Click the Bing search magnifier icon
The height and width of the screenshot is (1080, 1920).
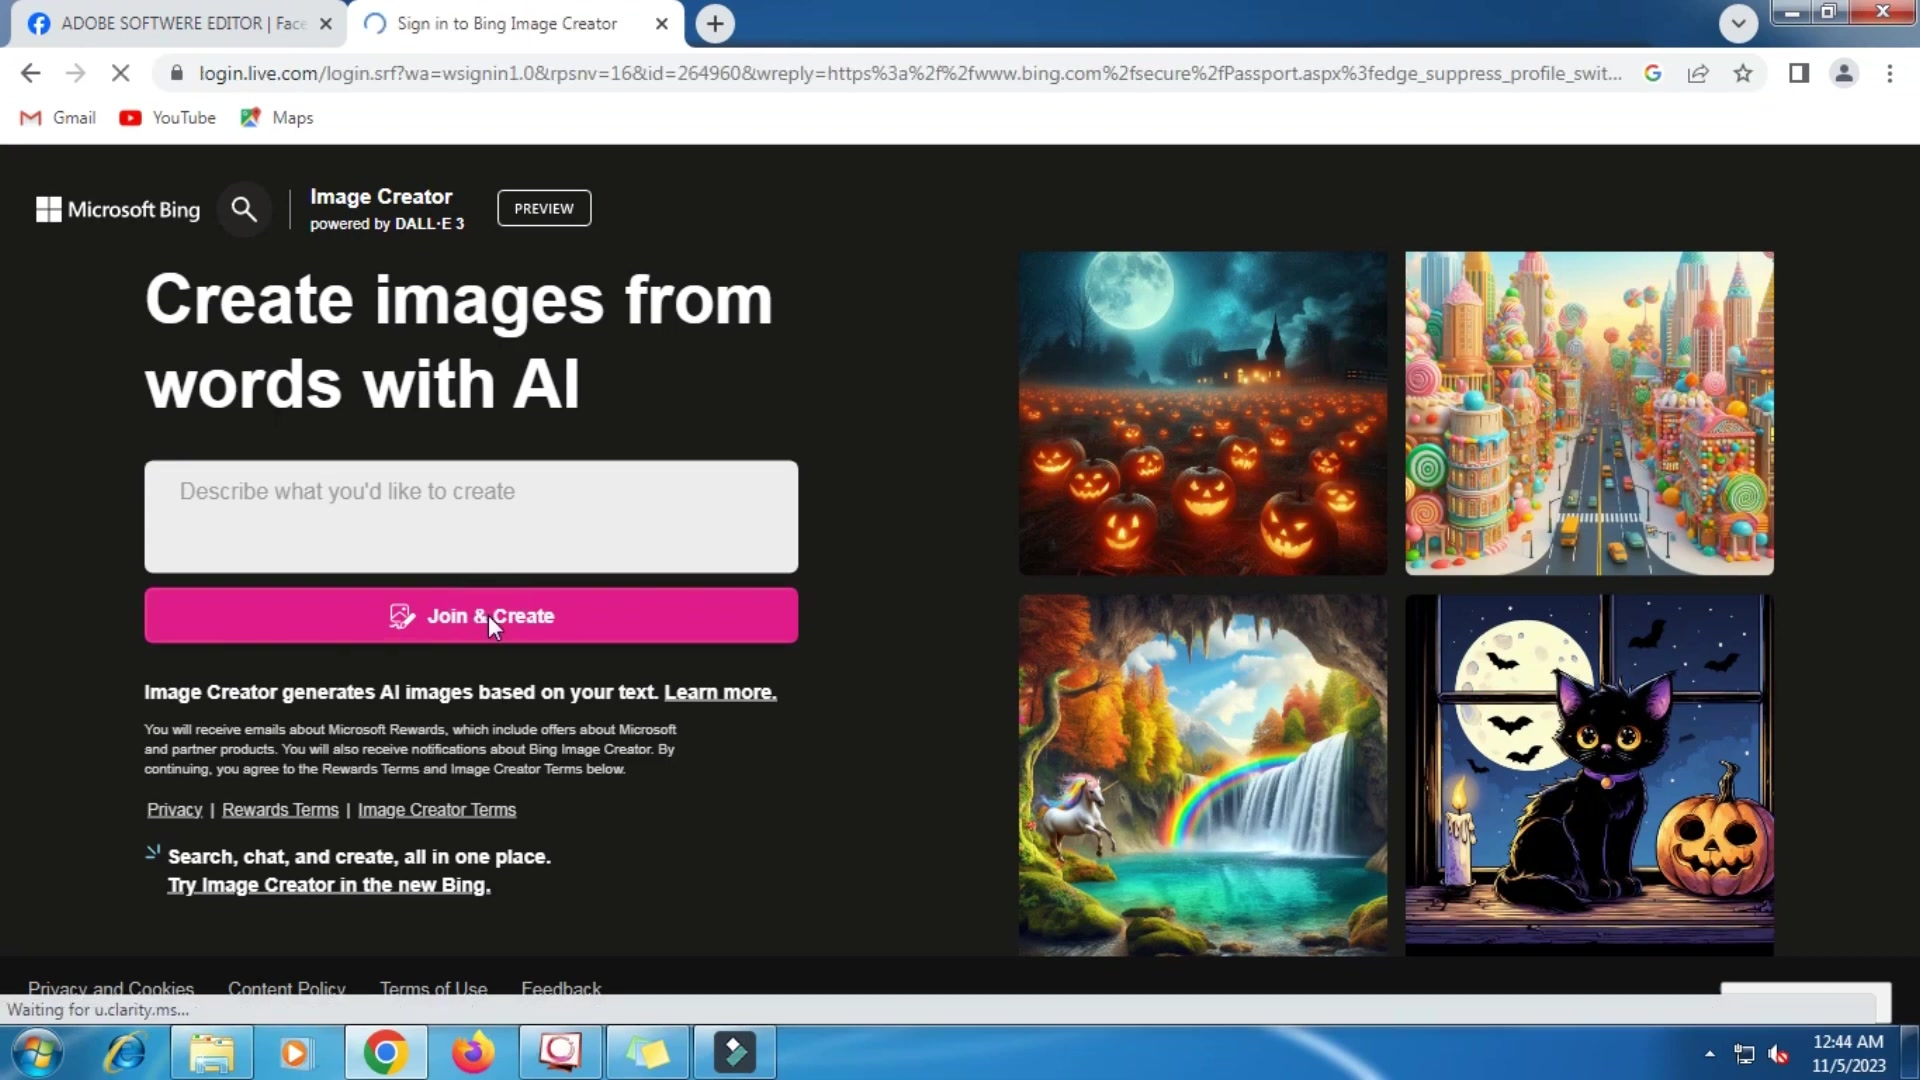(x=244, y=209)
